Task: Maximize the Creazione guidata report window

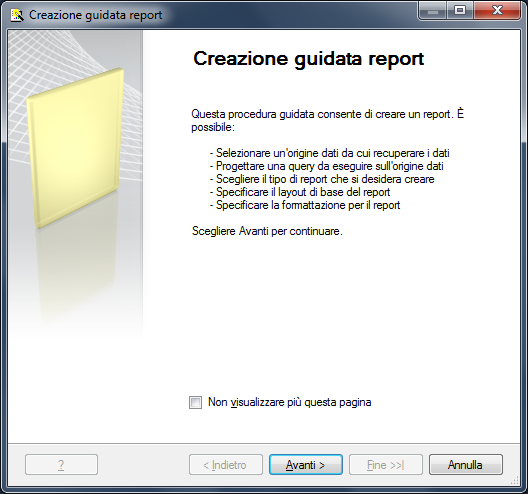Action: click(460, 11)
